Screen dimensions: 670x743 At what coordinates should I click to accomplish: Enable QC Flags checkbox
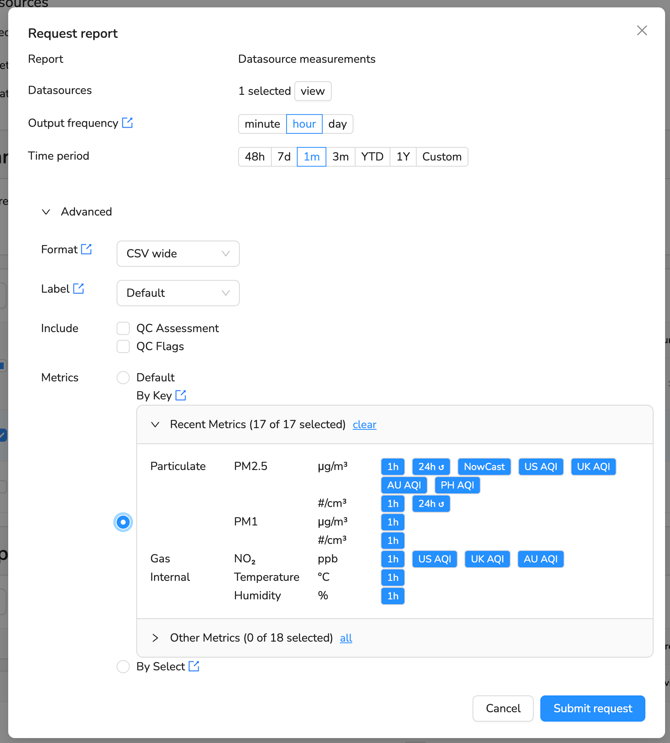tap(123, 347)
